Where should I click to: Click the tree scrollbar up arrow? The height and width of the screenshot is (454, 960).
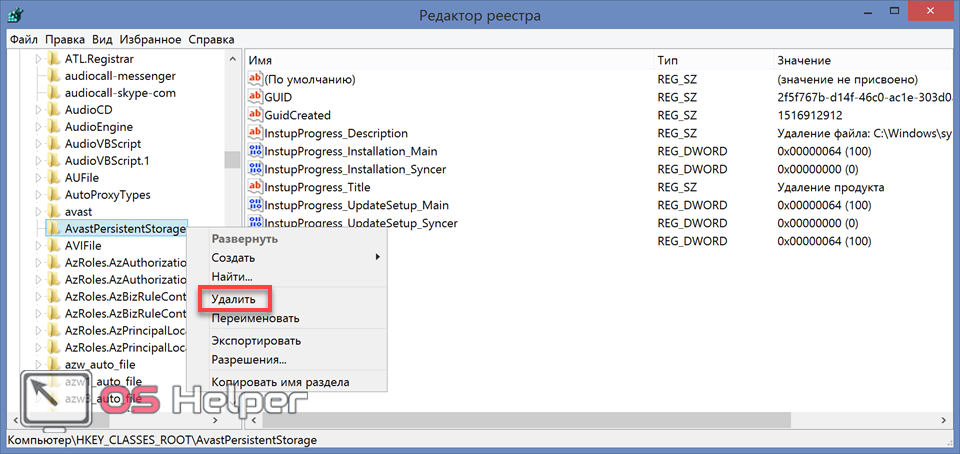coord(232,59)
